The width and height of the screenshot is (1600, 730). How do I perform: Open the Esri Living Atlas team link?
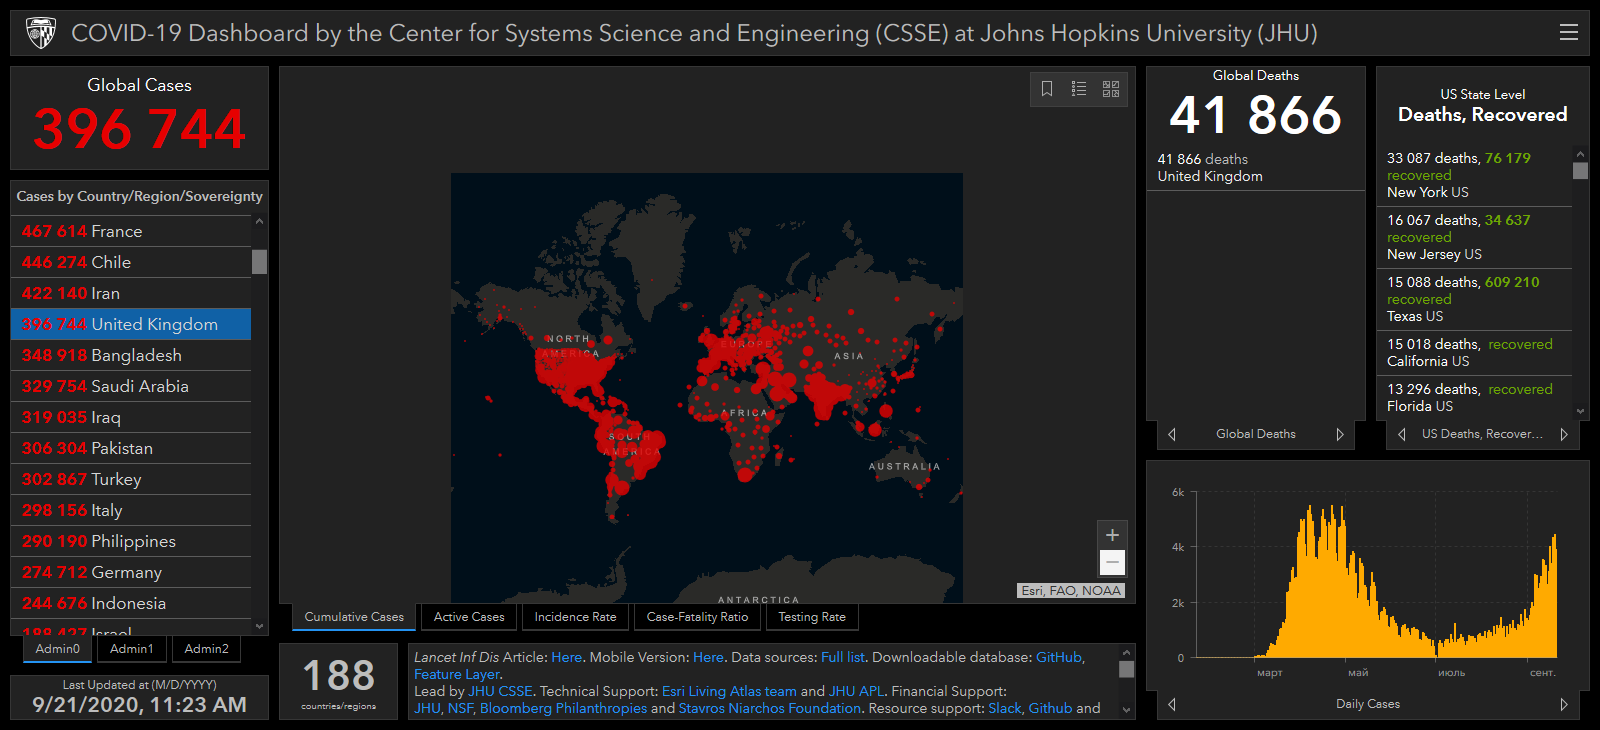click(729, 691)
